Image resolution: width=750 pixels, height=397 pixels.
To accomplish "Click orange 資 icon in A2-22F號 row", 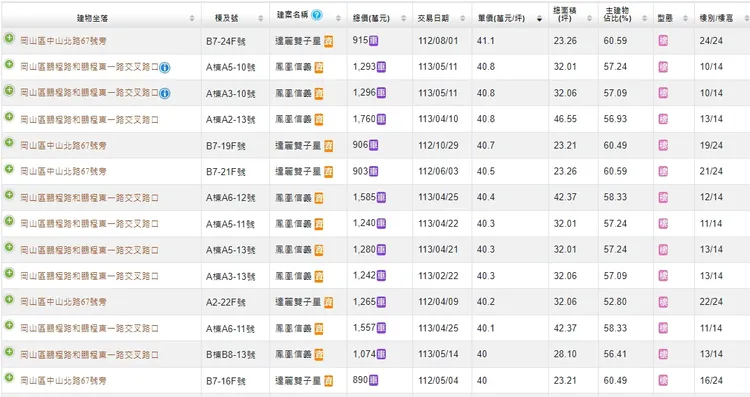I will (x=329, y=302).
